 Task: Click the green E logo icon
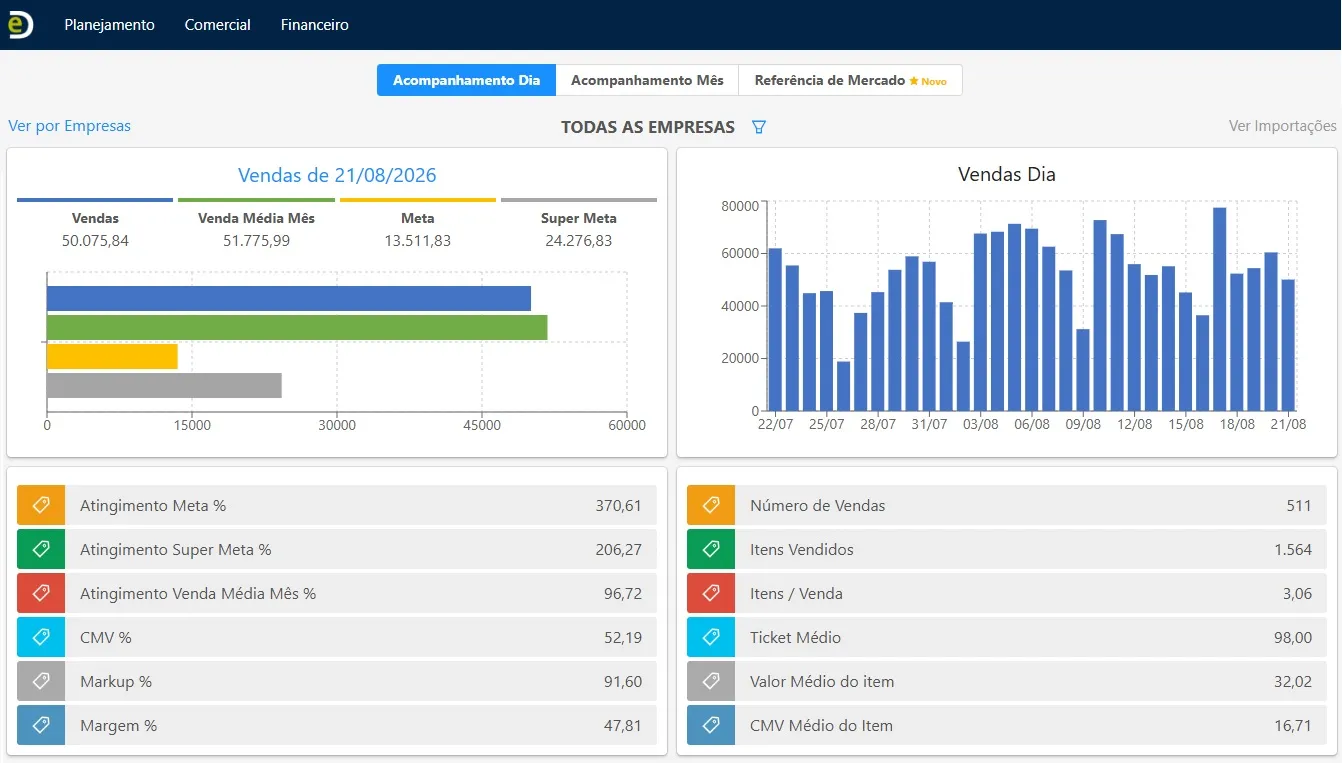20,25
